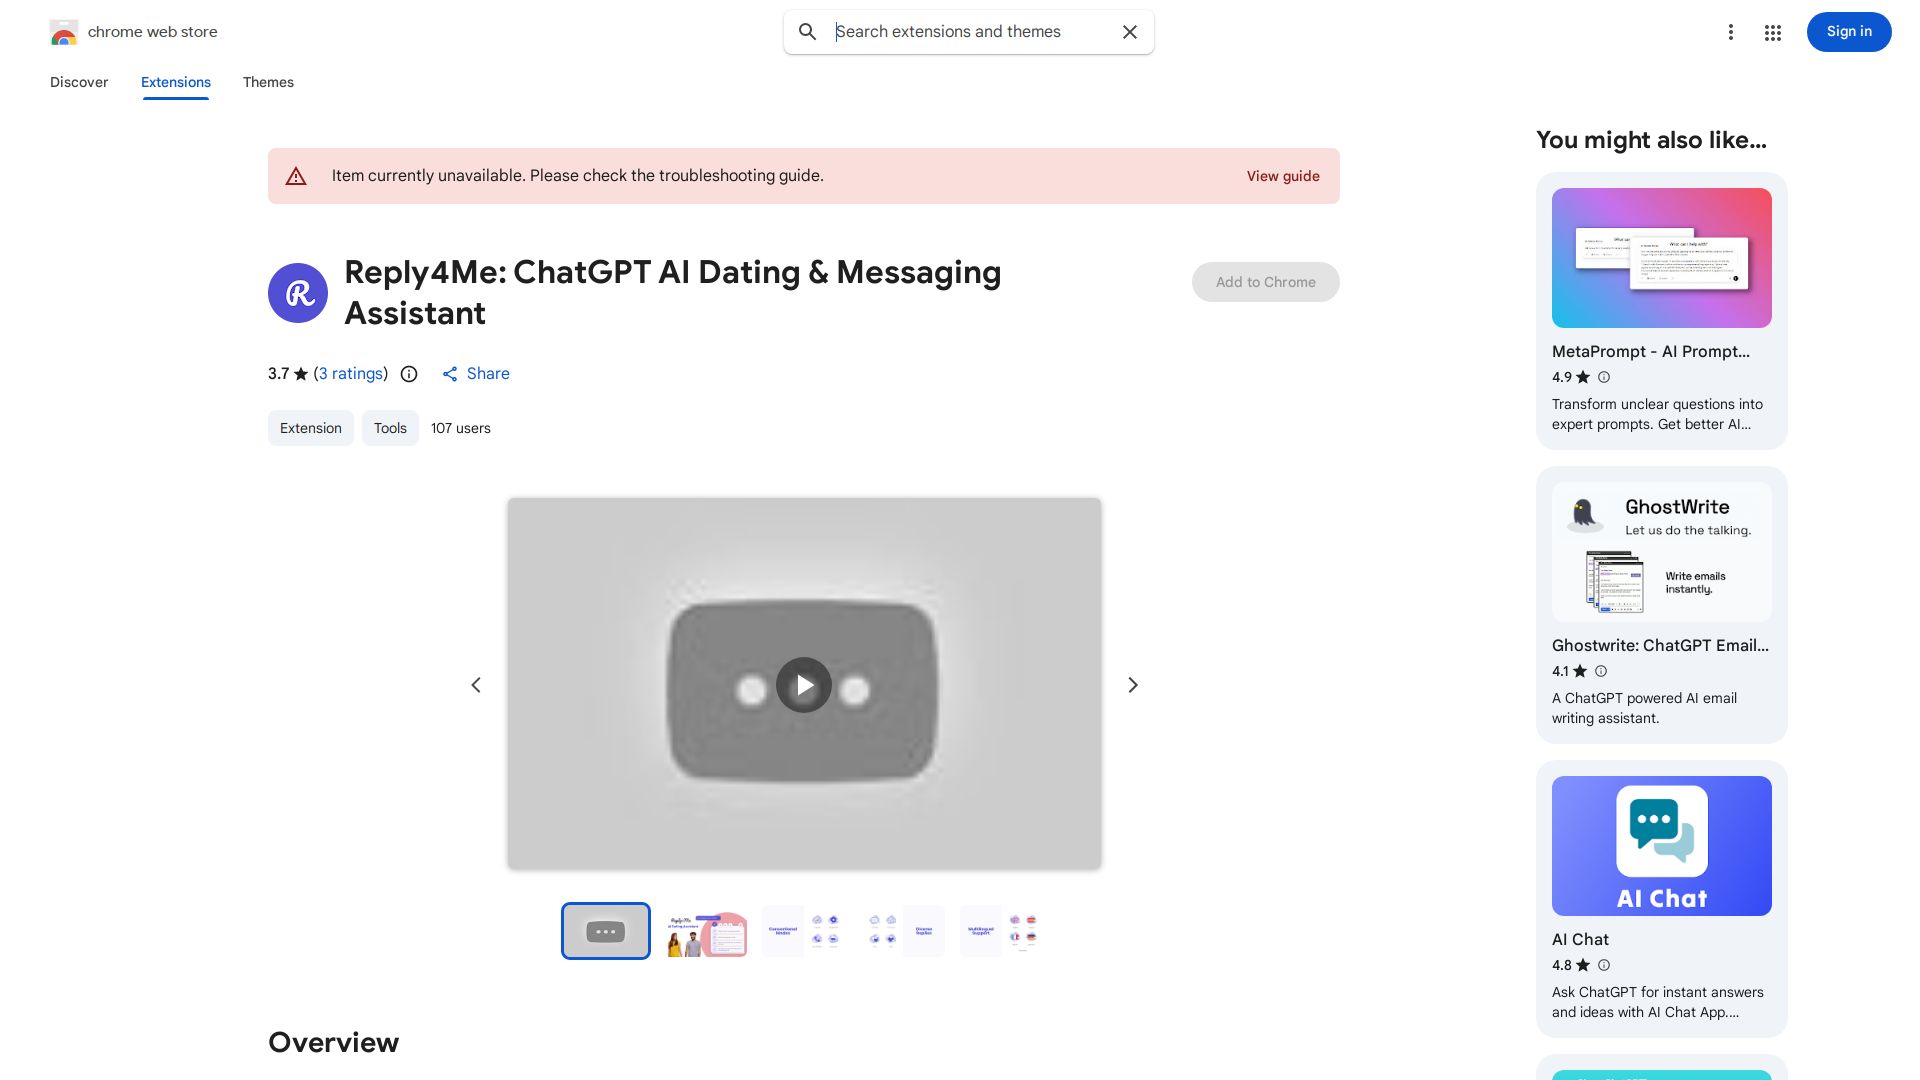Click the Share icon link

(451, 374)
